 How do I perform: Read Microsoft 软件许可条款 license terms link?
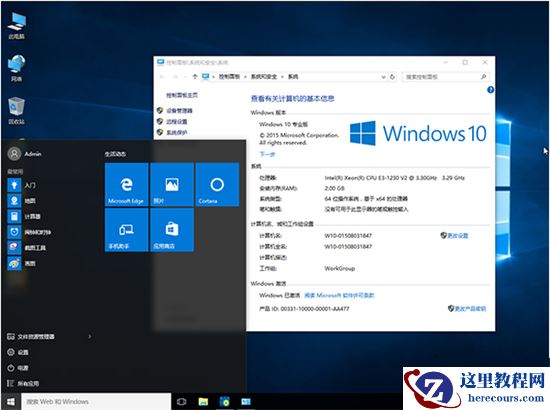[x=339, y=295]
